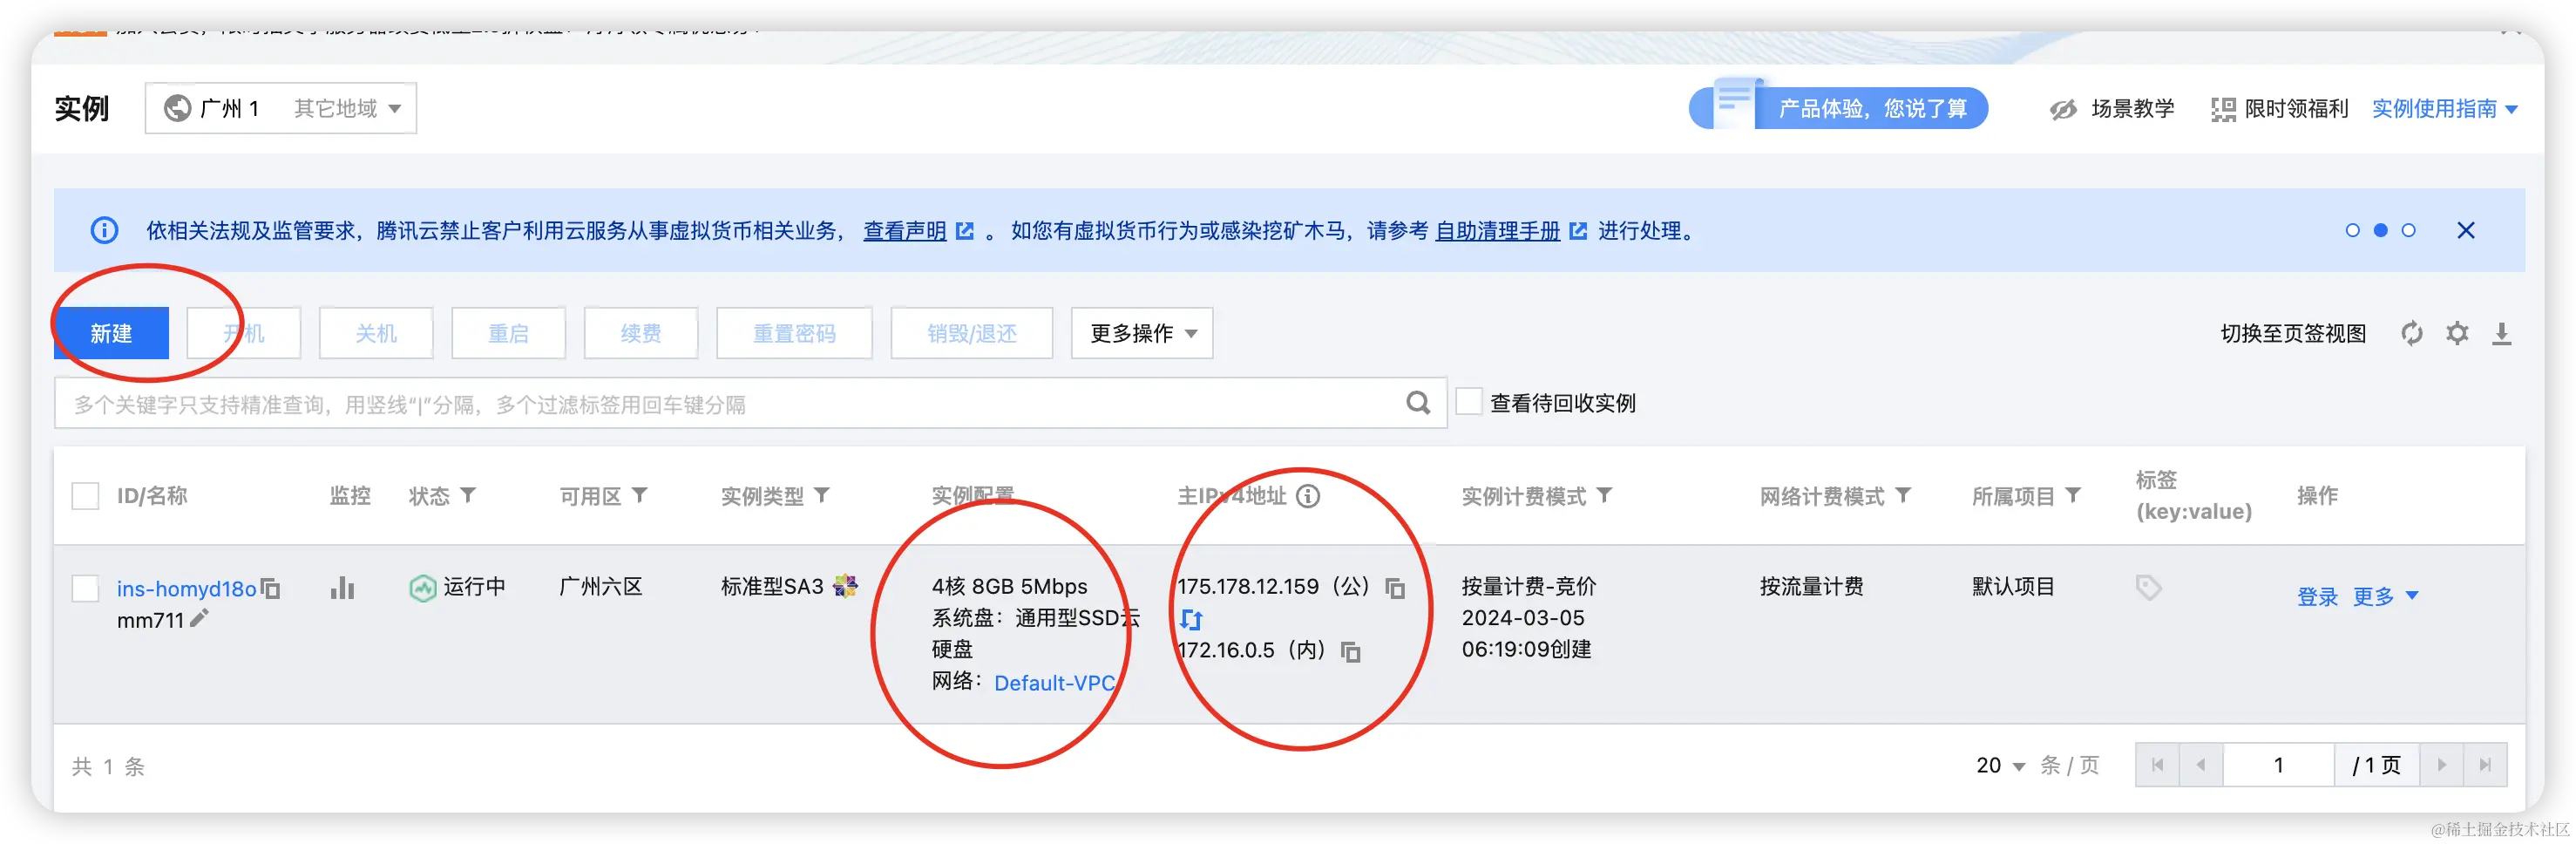Click the 关机 shutdown button
Viewport: 2576px width, 844px height.
(376, 333)
